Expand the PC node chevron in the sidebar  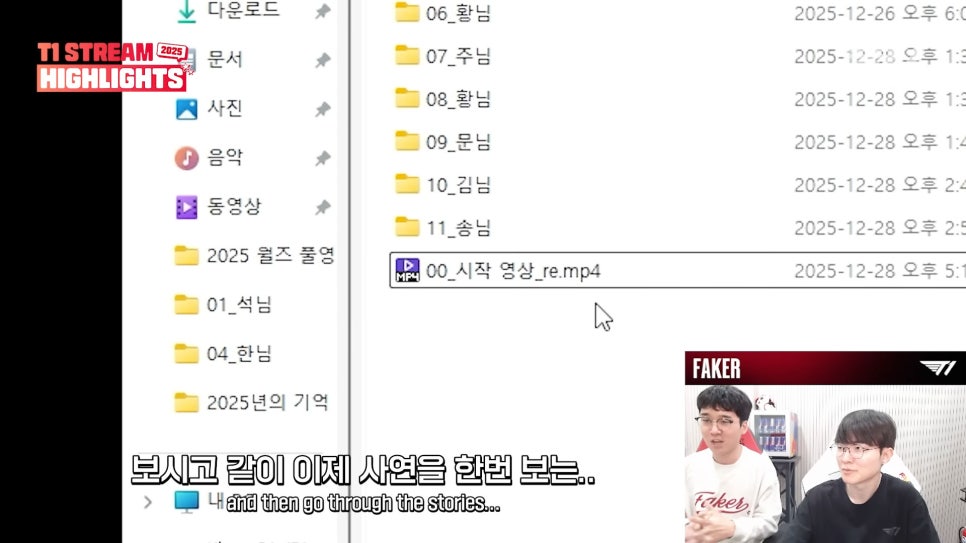(148, 502)
